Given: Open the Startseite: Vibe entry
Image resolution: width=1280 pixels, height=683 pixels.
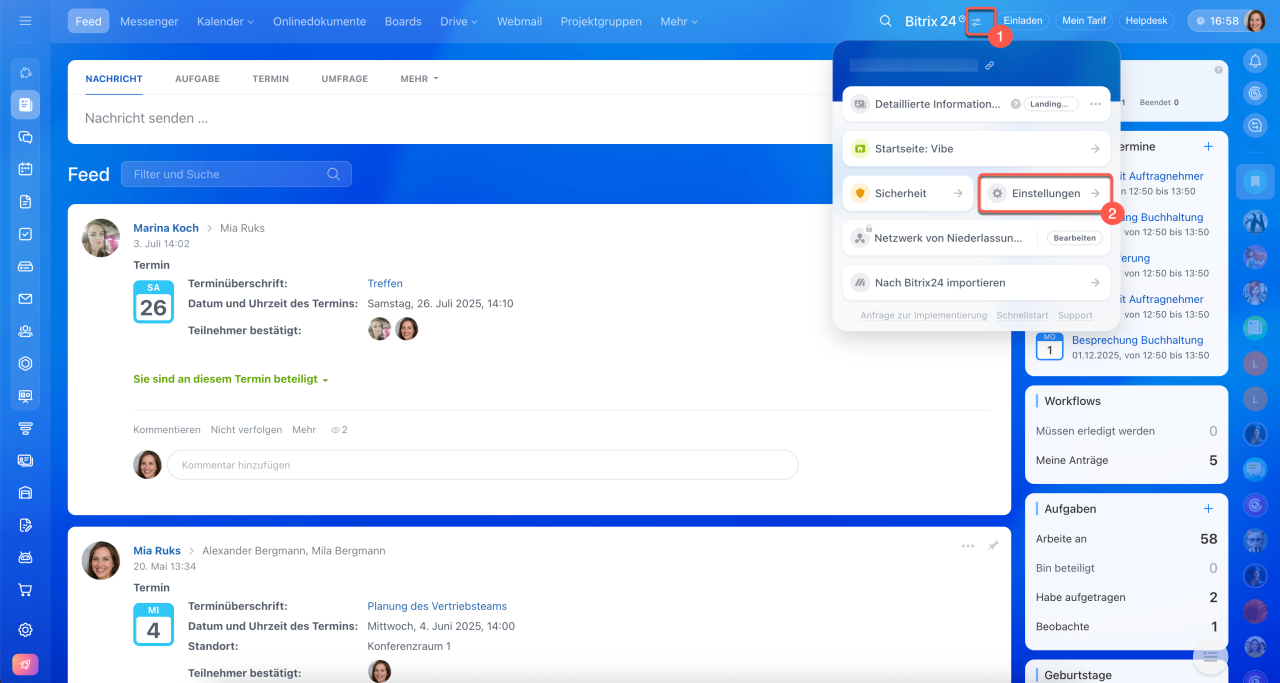Looking at the screenshot, I should pos(976,148).
